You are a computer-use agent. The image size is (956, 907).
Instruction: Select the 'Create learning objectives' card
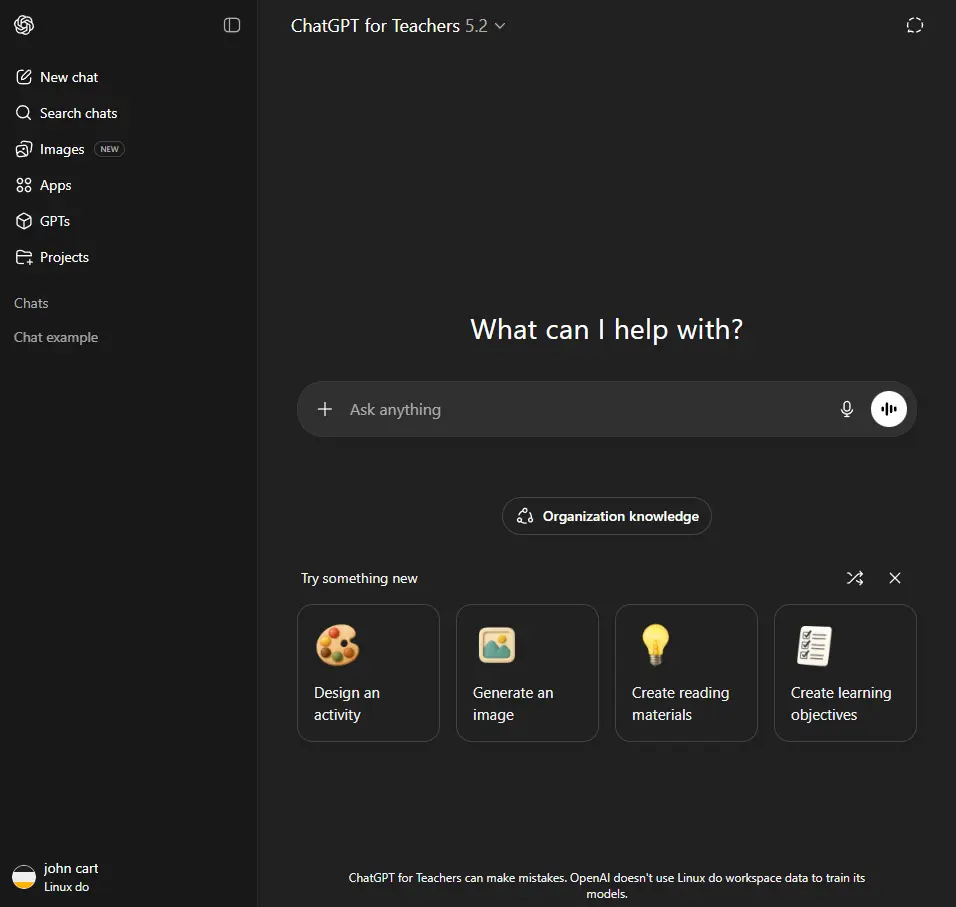coord(845,673)
